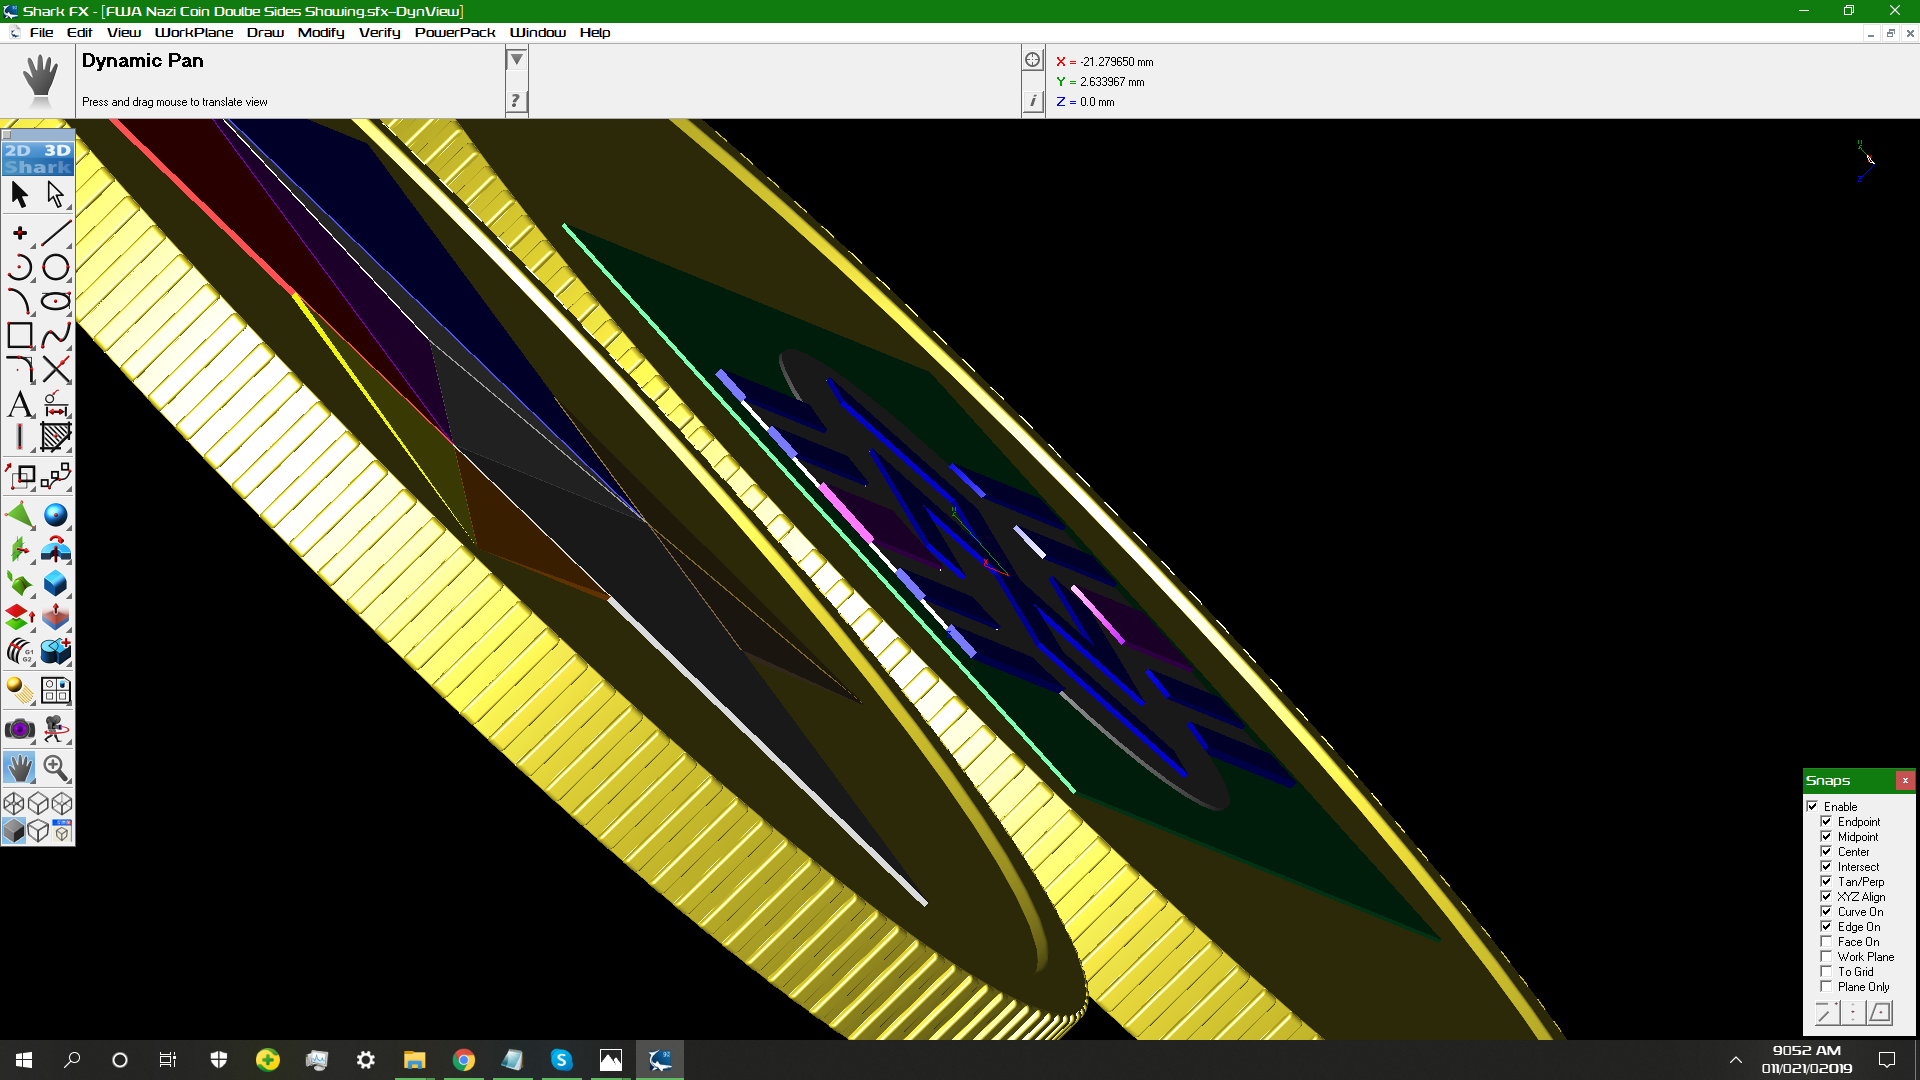
Task: Open the PowerPack menu
Action: click(455, 32)
